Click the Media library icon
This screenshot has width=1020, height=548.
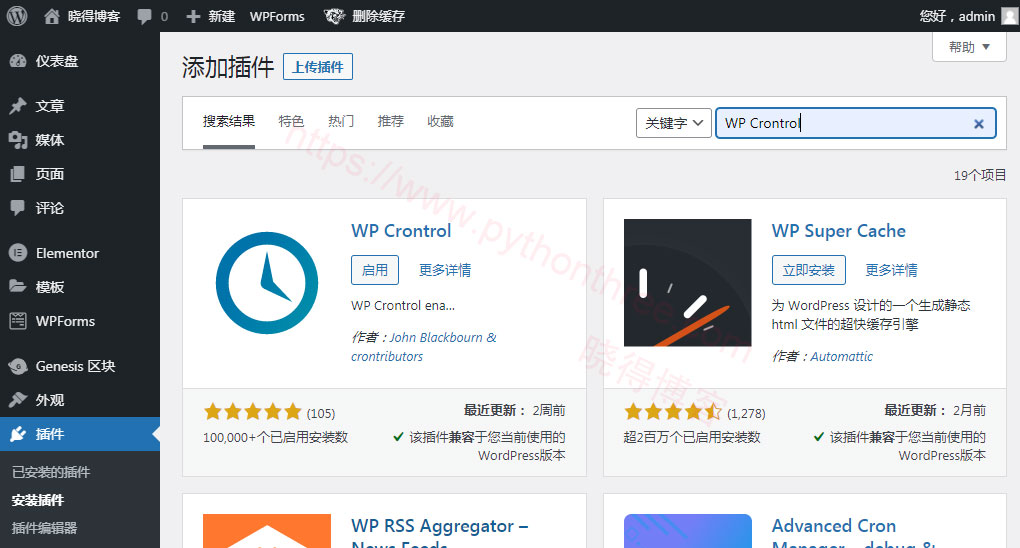pyautogui.click(x=18, y=140)
